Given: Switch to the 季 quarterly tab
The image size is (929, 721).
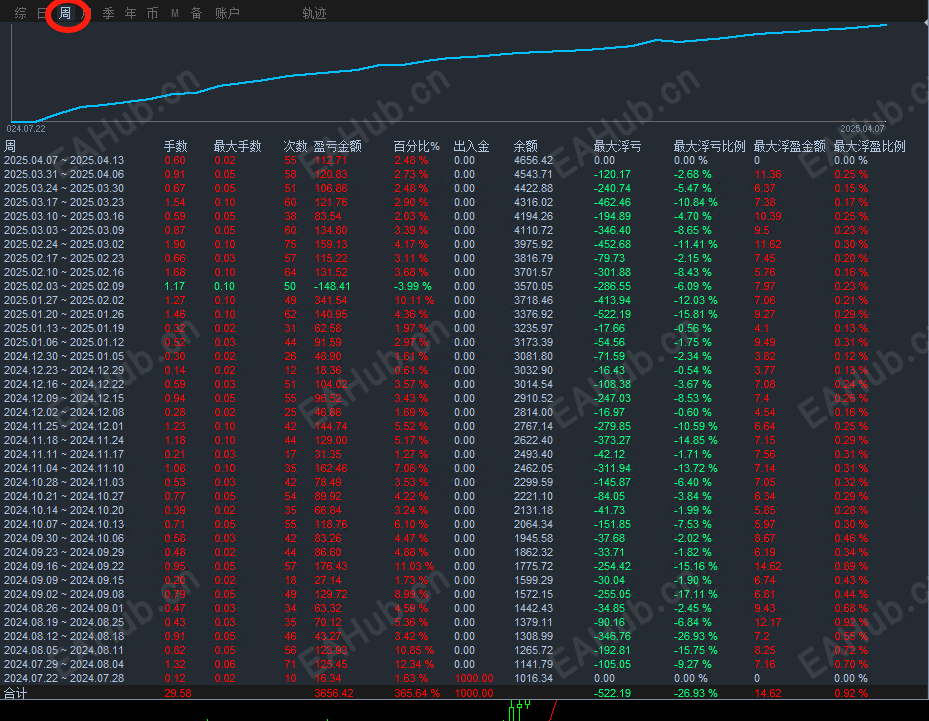Looking at the screenshot, I should (108, 13).
